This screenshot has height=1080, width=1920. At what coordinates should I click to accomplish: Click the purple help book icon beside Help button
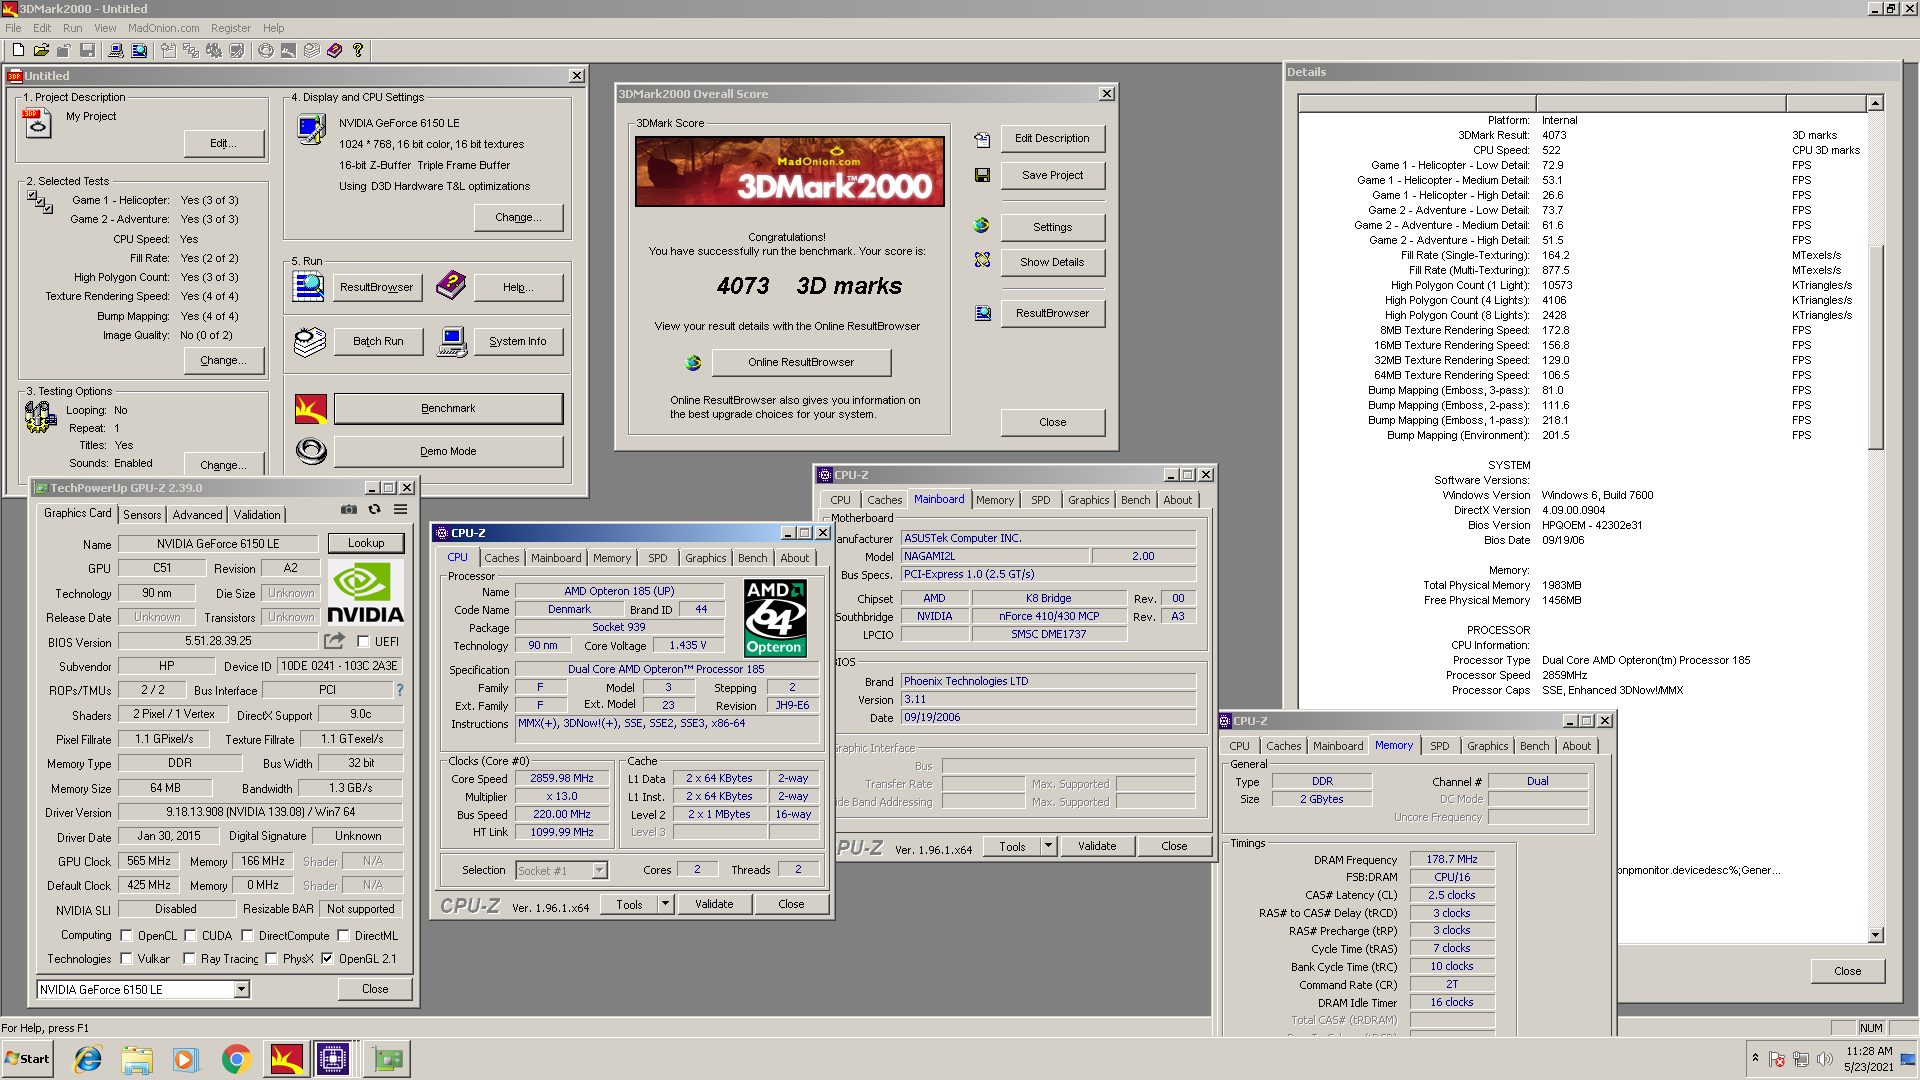(x=451, y=286)
